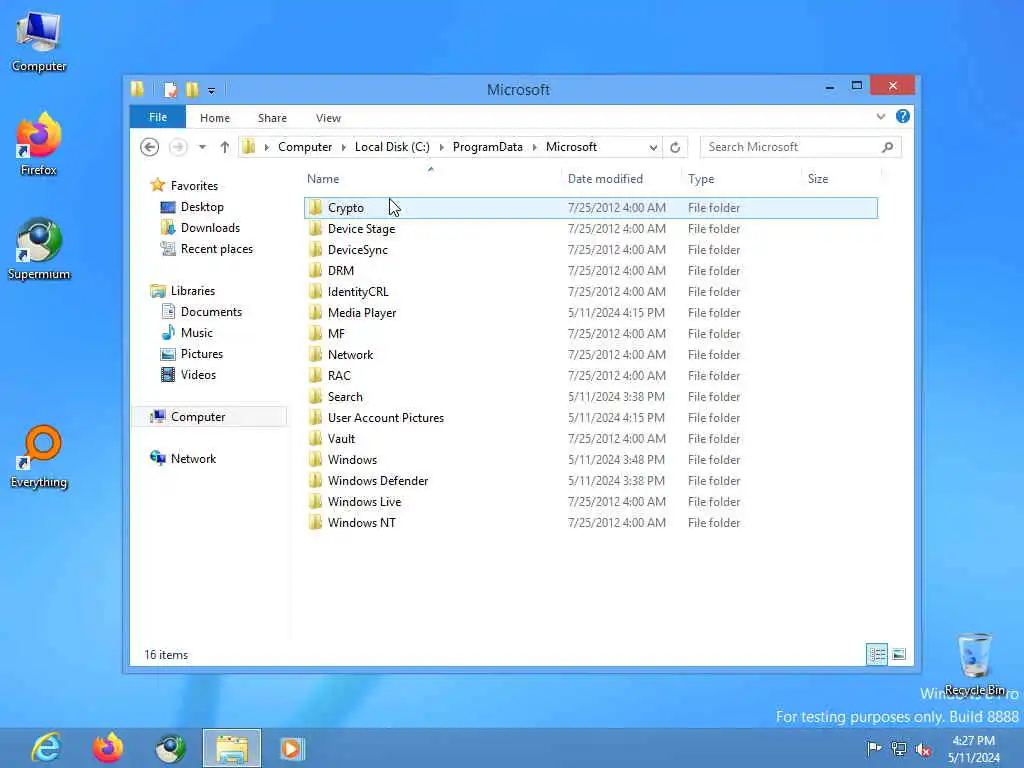
Task: Select the Crypto folder icon
Action: [316, 208]
